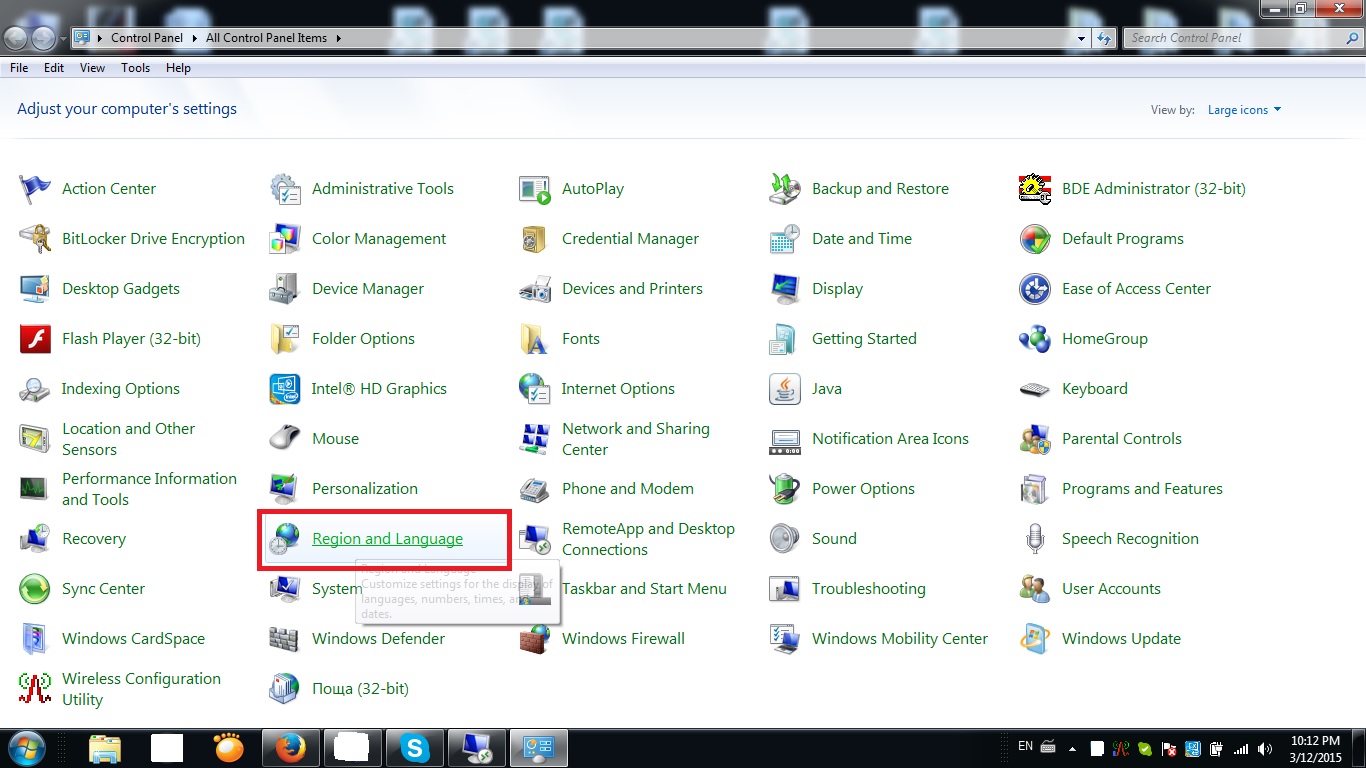Open the Sync Center green icon
The image size is (1366, 768).
(x=35, y=588)
